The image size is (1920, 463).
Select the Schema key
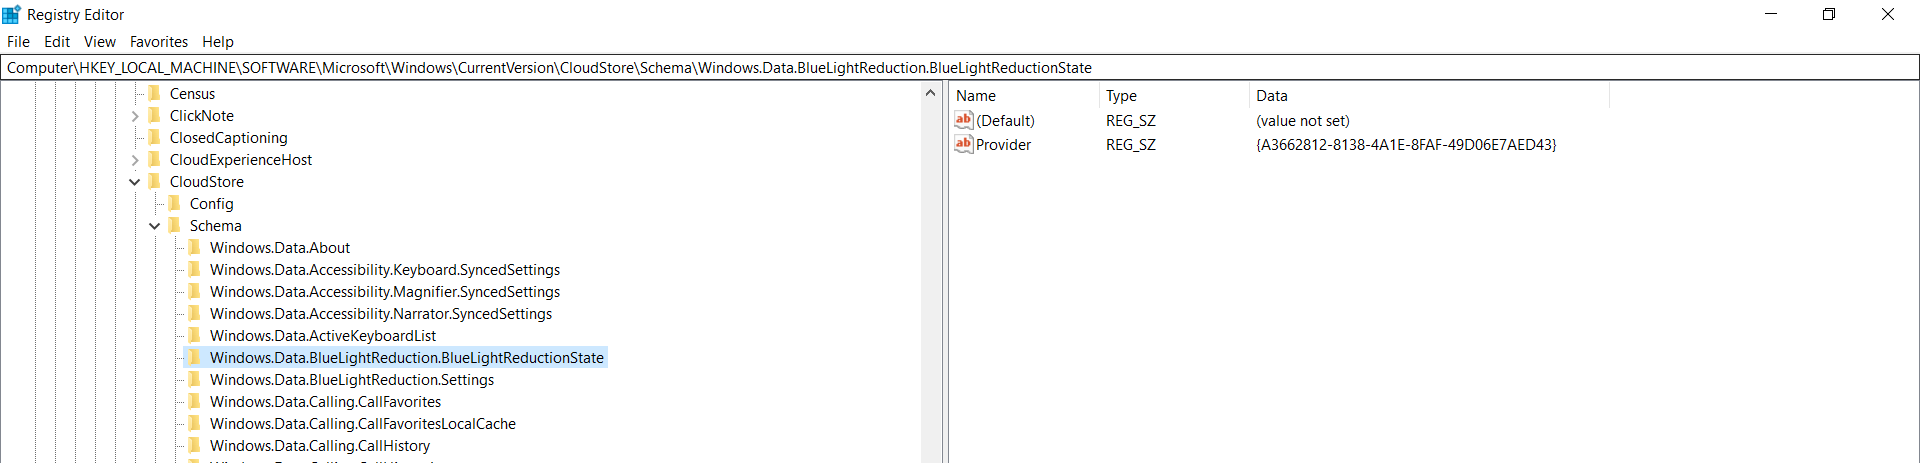point(216,226)
